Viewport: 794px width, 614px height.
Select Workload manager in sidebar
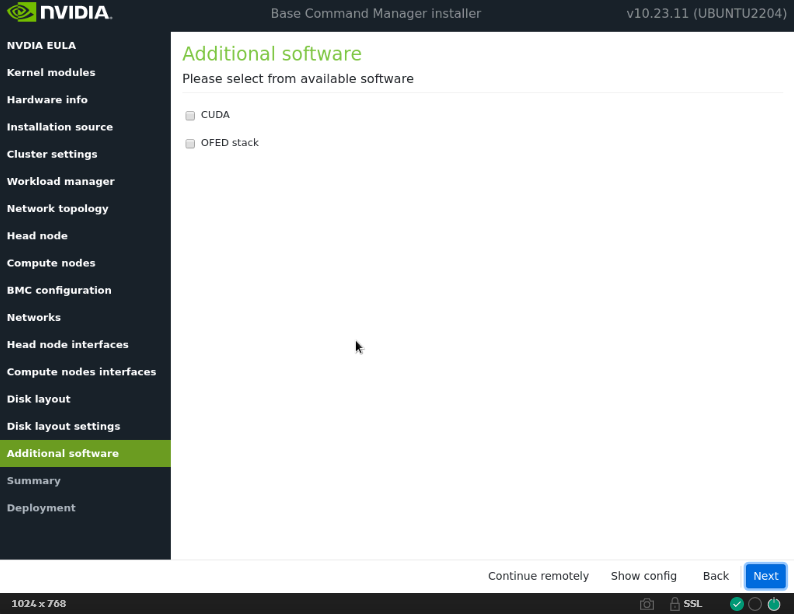(60, 182)
